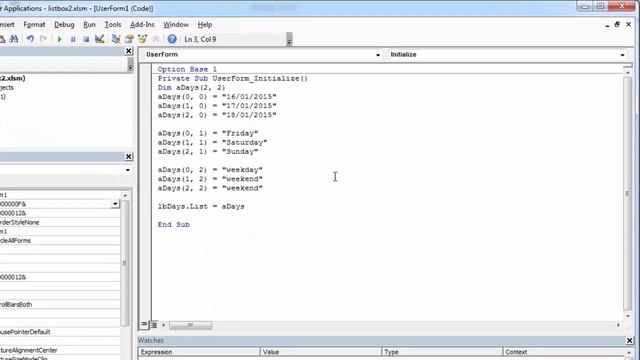
Task: Open the BackColor value dropdown arrow
Action: (x=115, y=204)
